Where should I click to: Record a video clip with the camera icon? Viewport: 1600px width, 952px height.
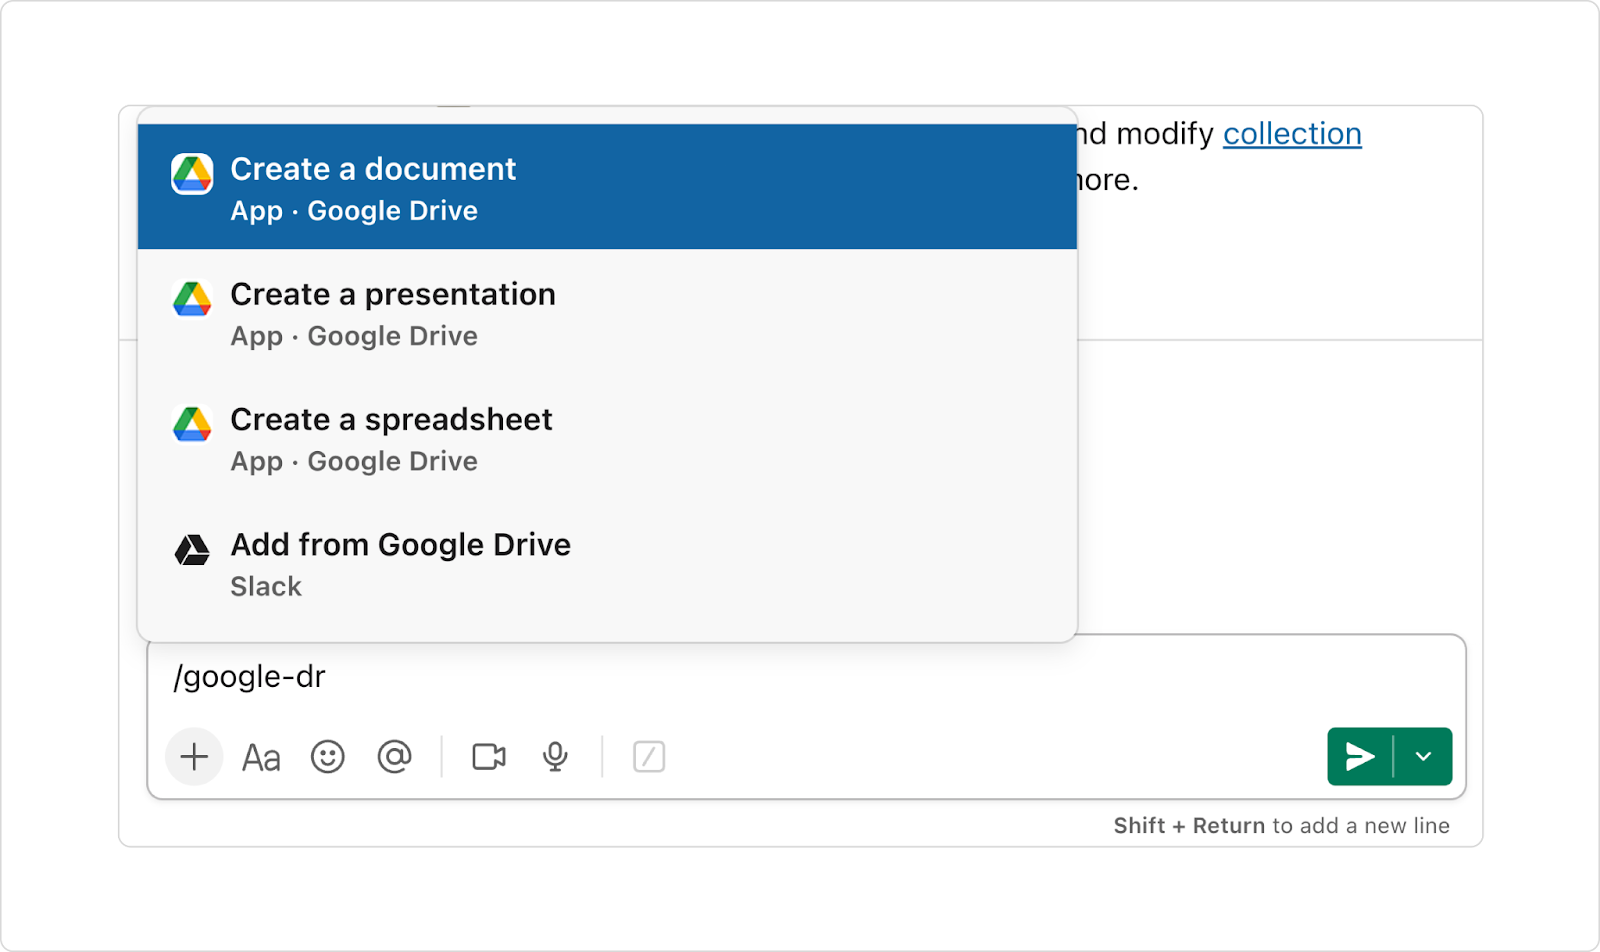click(489, 757)
